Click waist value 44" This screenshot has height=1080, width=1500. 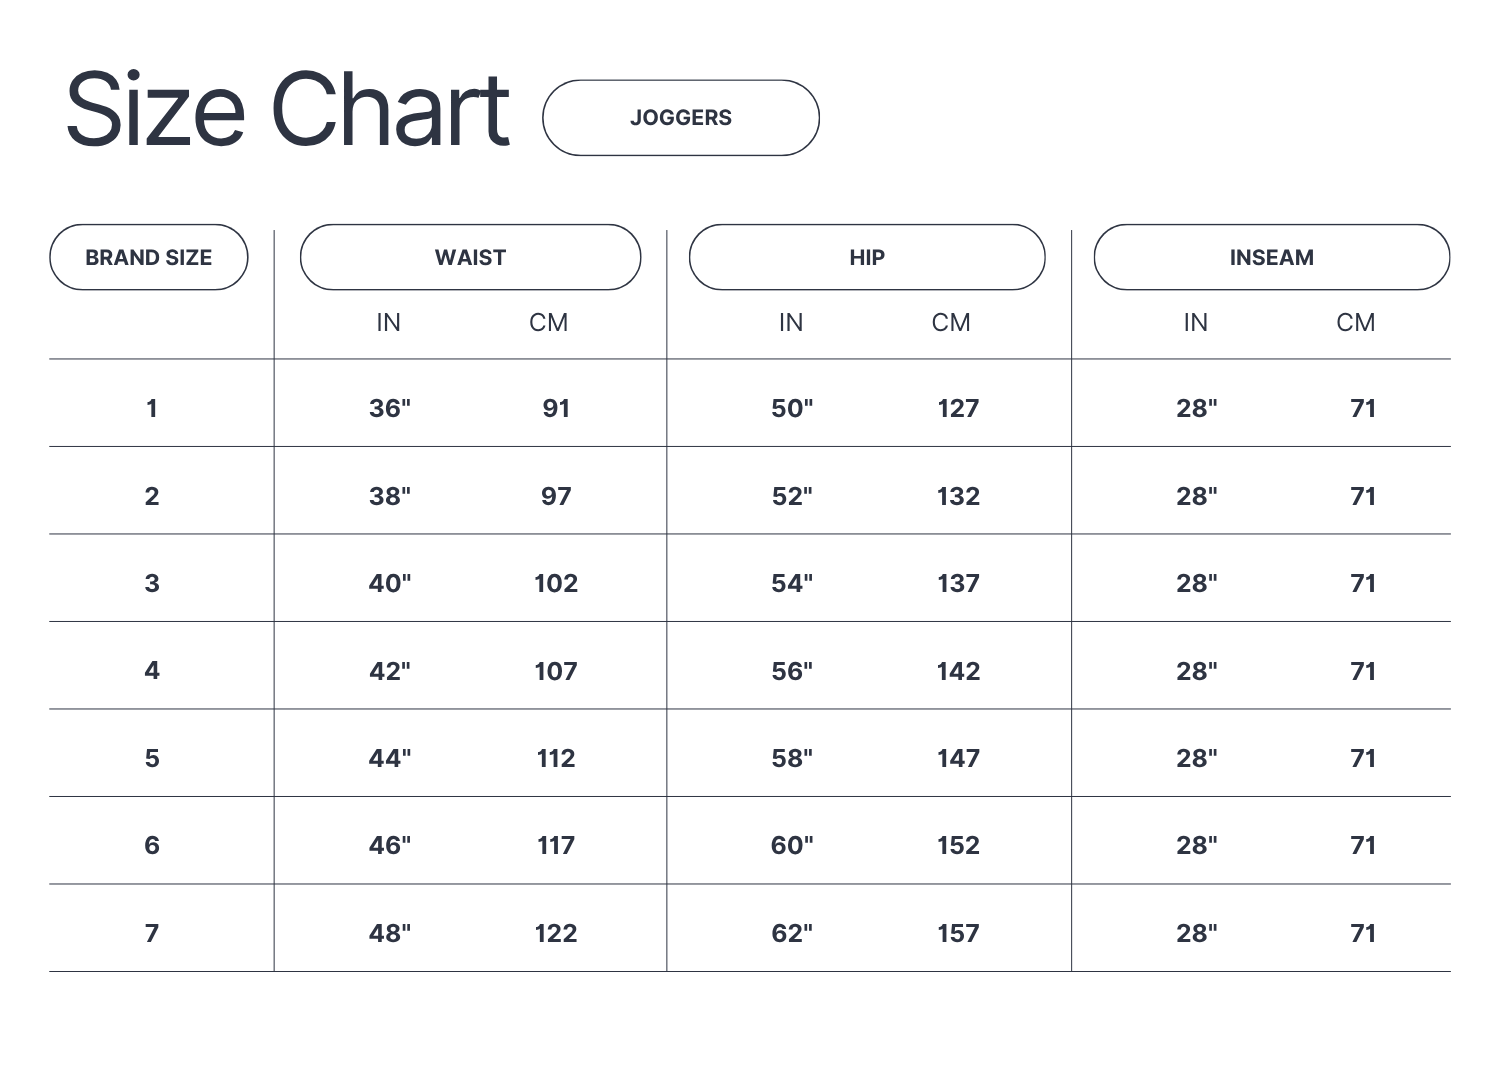(389, 758)
